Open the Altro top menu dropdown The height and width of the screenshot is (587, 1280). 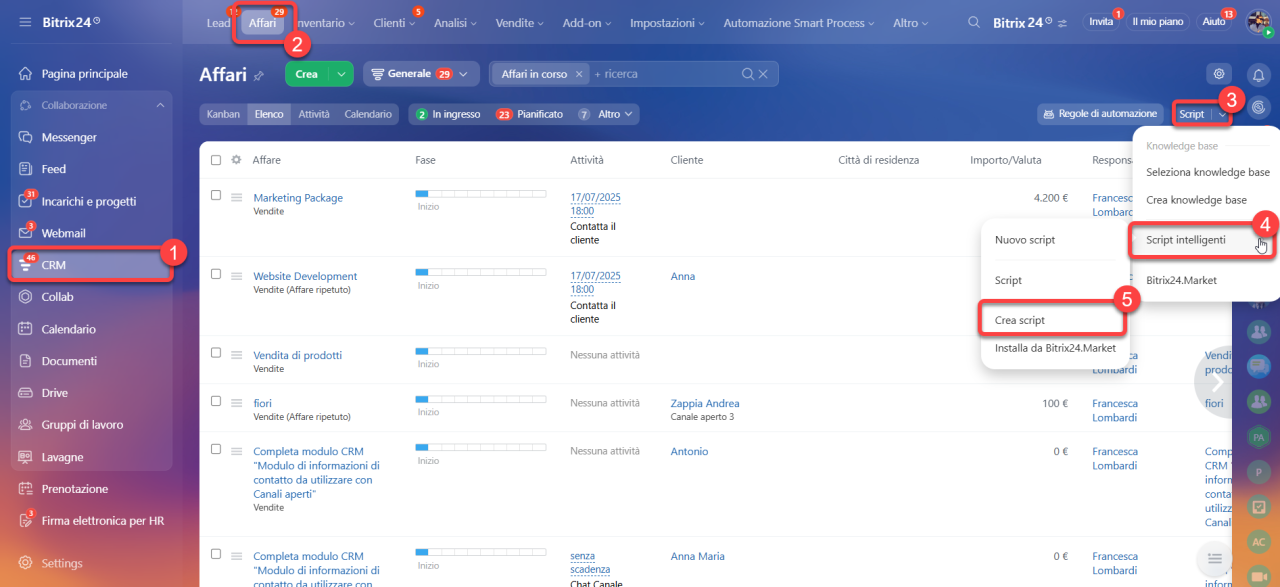click(x=909, y=23)
